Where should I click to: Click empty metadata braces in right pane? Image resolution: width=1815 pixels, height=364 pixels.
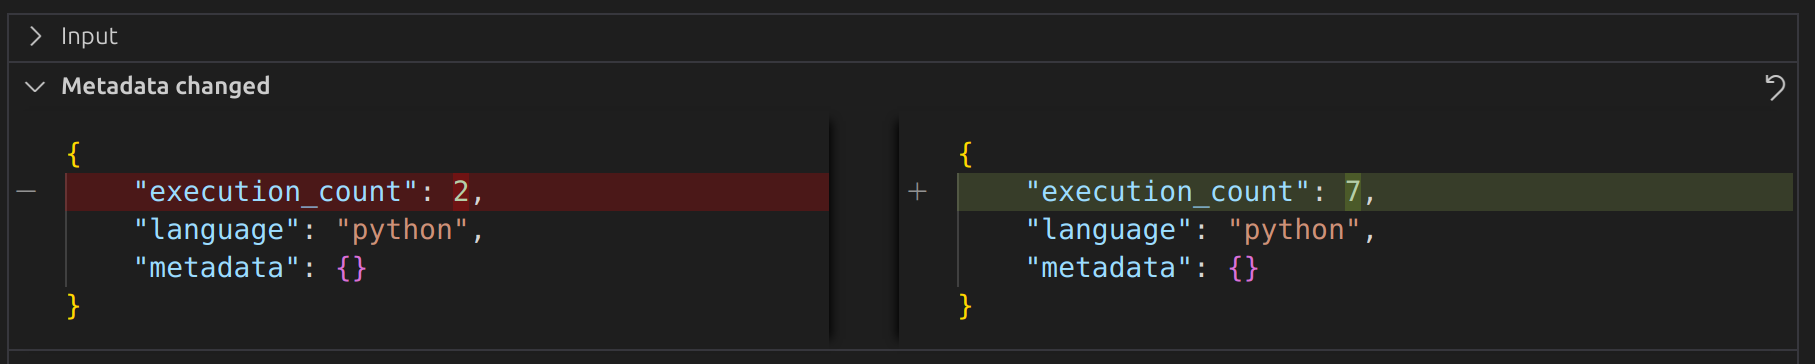pyautogui.click(x=1244, y=268)
